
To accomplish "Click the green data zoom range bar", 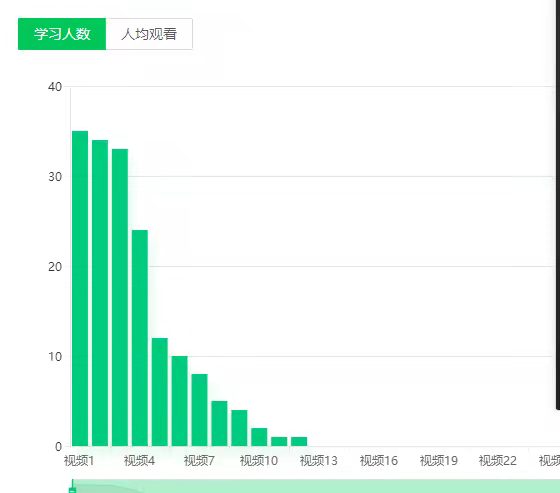I will (x=316, y=487).
